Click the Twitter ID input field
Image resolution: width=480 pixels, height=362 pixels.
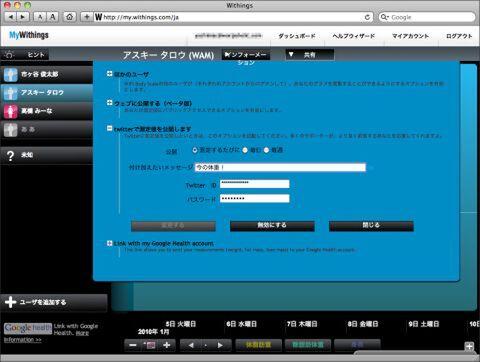click(255, 184)
